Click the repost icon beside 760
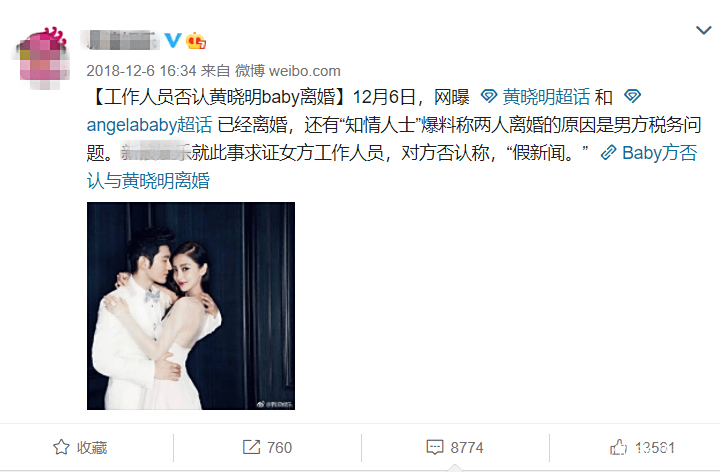The height and width of the screenshot is (472, 720). pyautogui.click(x=251, y=447)
